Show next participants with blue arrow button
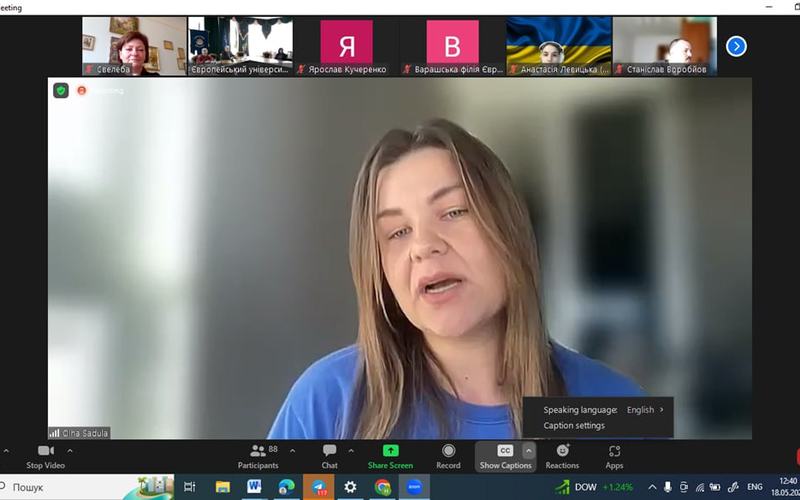This screenshot has height=500, width=800. [736, 46]
